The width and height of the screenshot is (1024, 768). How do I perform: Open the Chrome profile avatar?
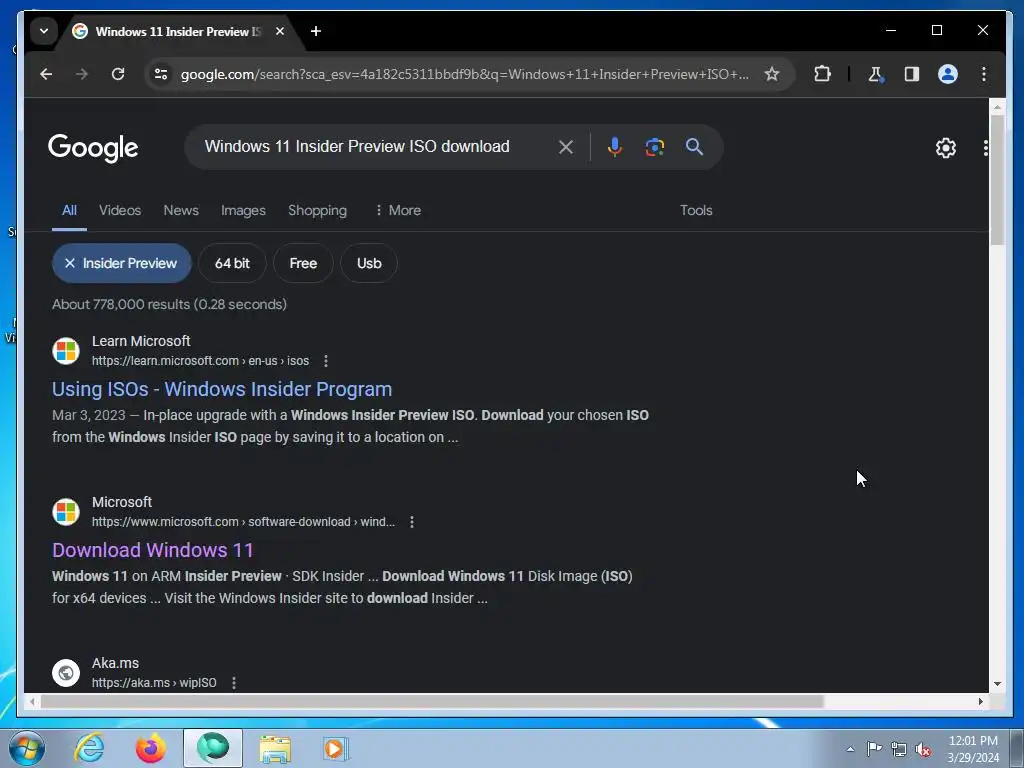pos(948,74)
